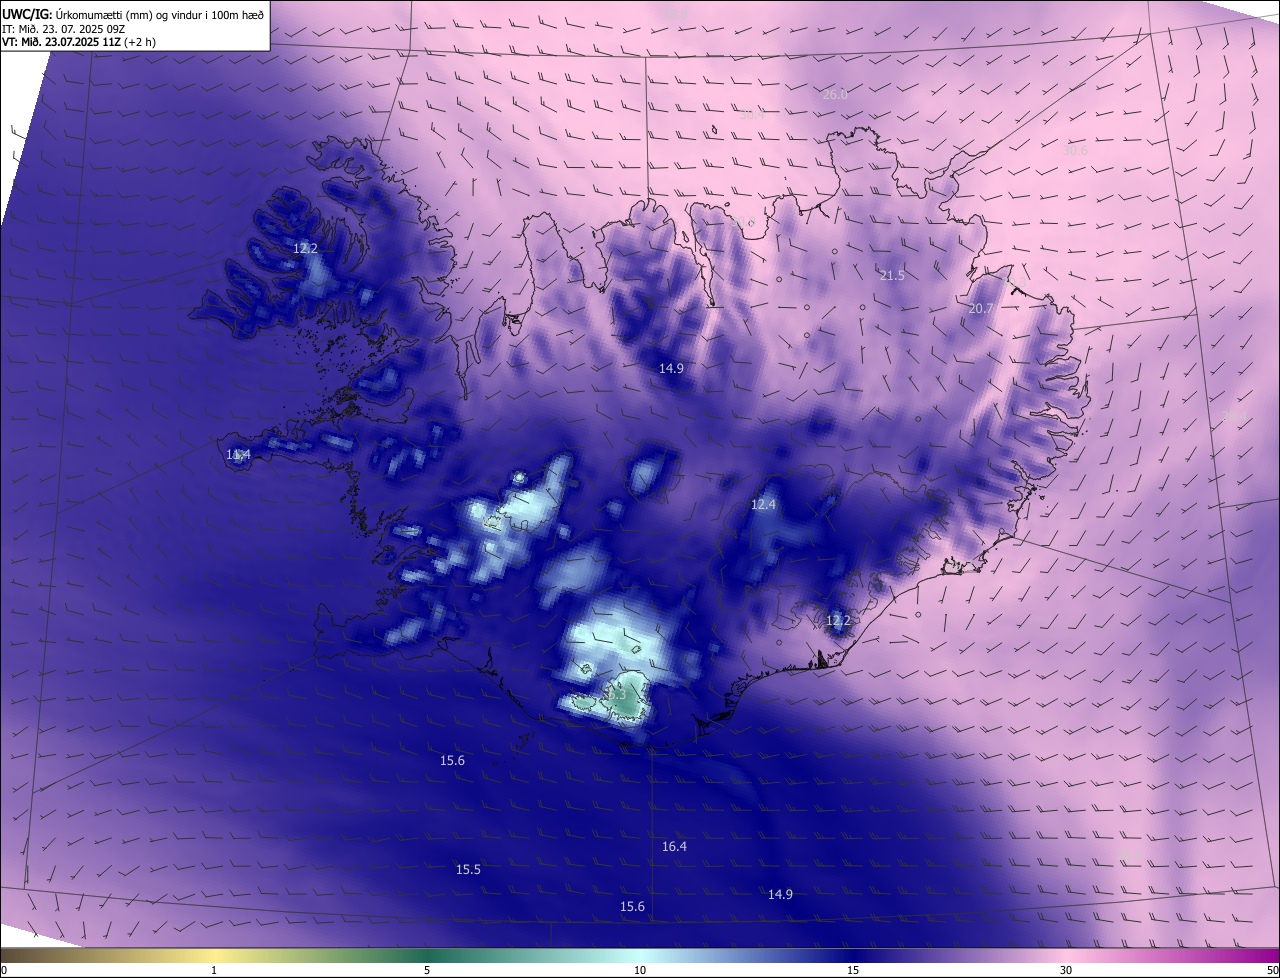Pick the green colour band above tick 5

[x=427, y=955]
